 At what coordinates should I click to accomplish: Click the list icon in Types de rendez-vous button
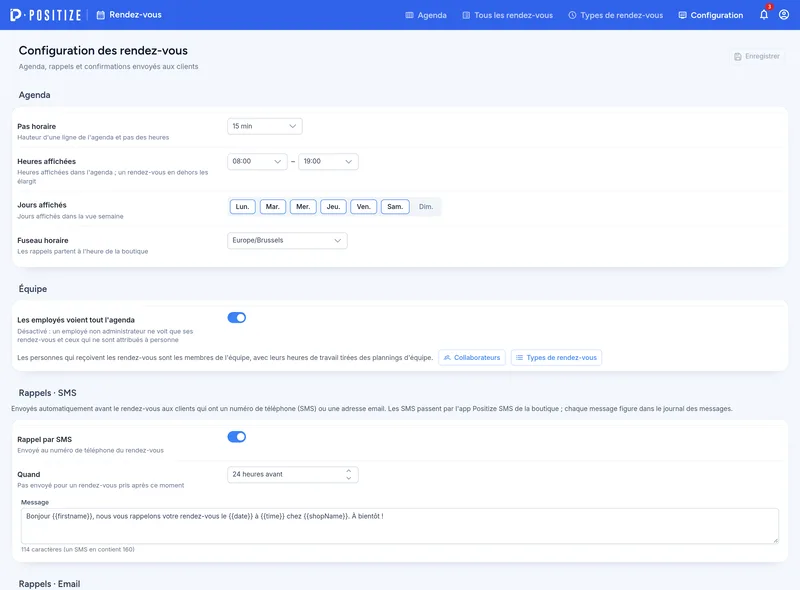coord(519,358)
